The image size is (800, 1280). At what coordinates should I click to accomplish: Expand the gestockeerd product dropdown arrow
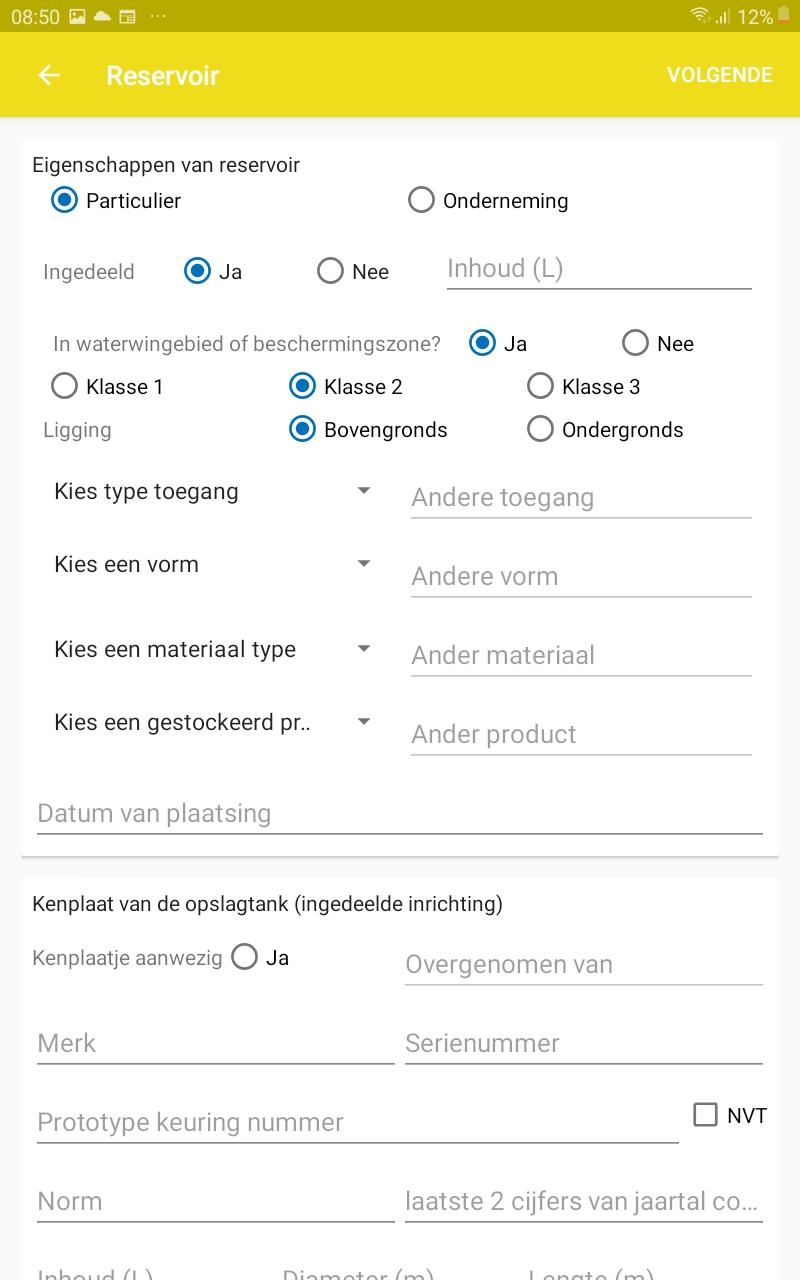pyautogui.click(x=364, y=721)
